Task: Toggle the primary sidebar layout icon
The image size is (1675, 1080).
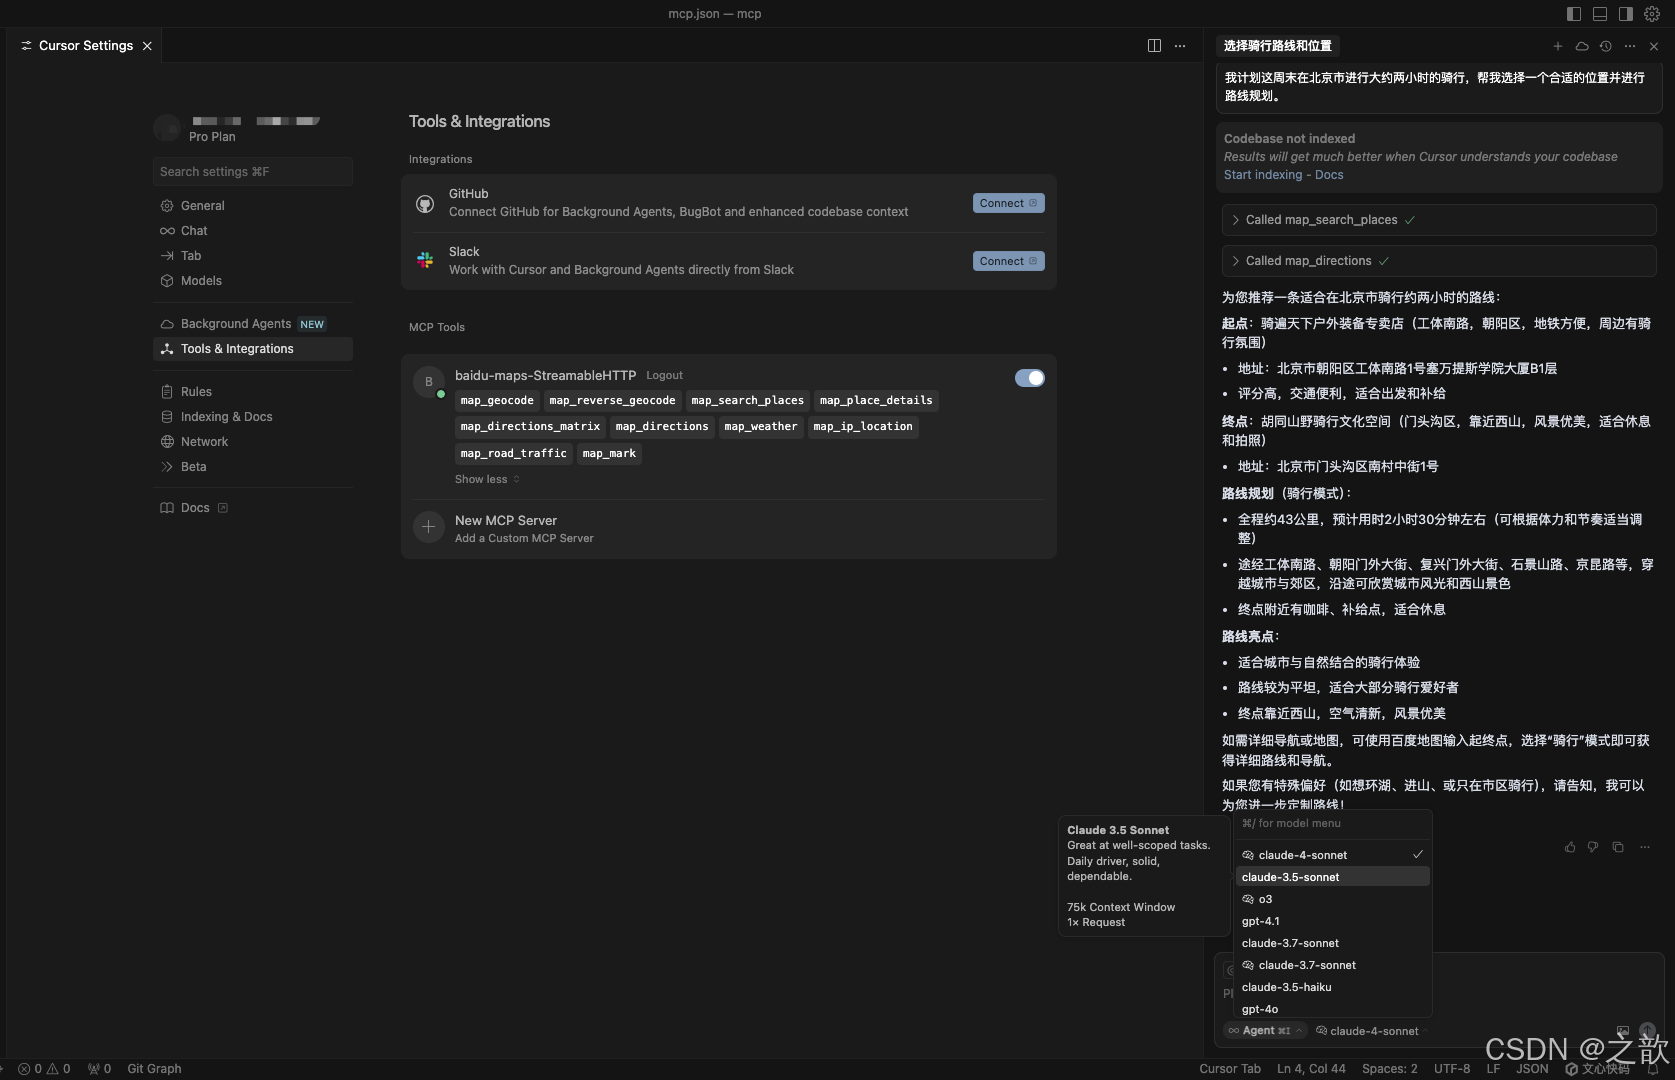Action: tap(1573, 14)
